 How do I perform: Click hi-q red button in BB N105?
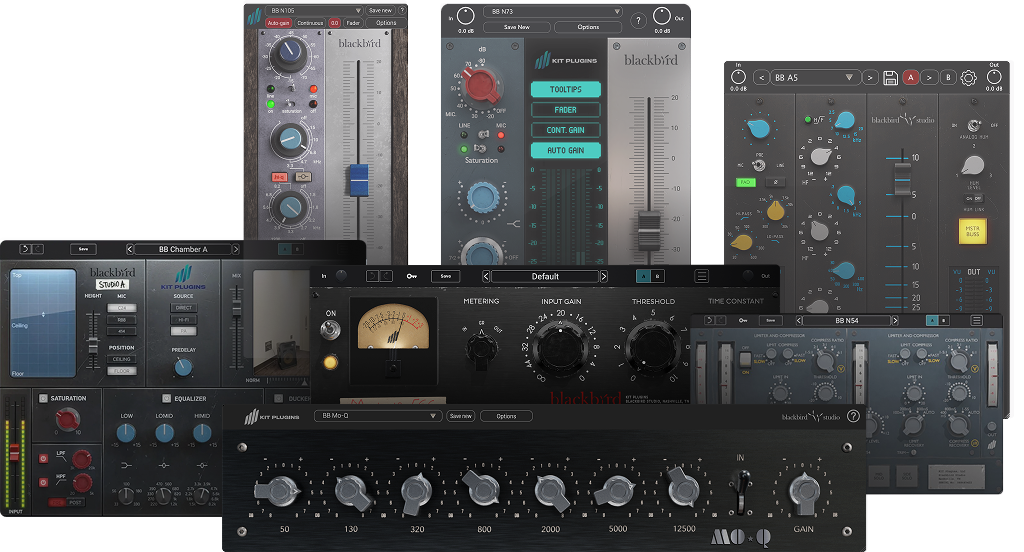279,176
